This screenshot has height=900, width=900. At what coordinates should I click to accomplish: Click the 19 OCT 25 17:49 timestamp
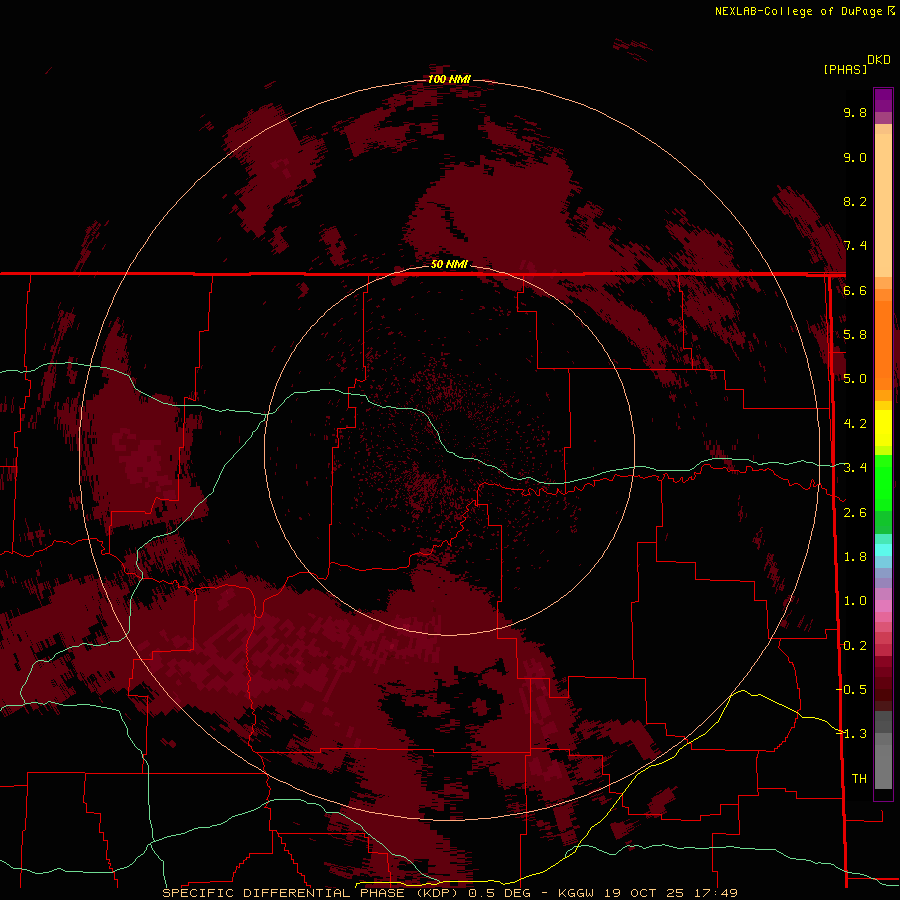[x=674, y=893]
